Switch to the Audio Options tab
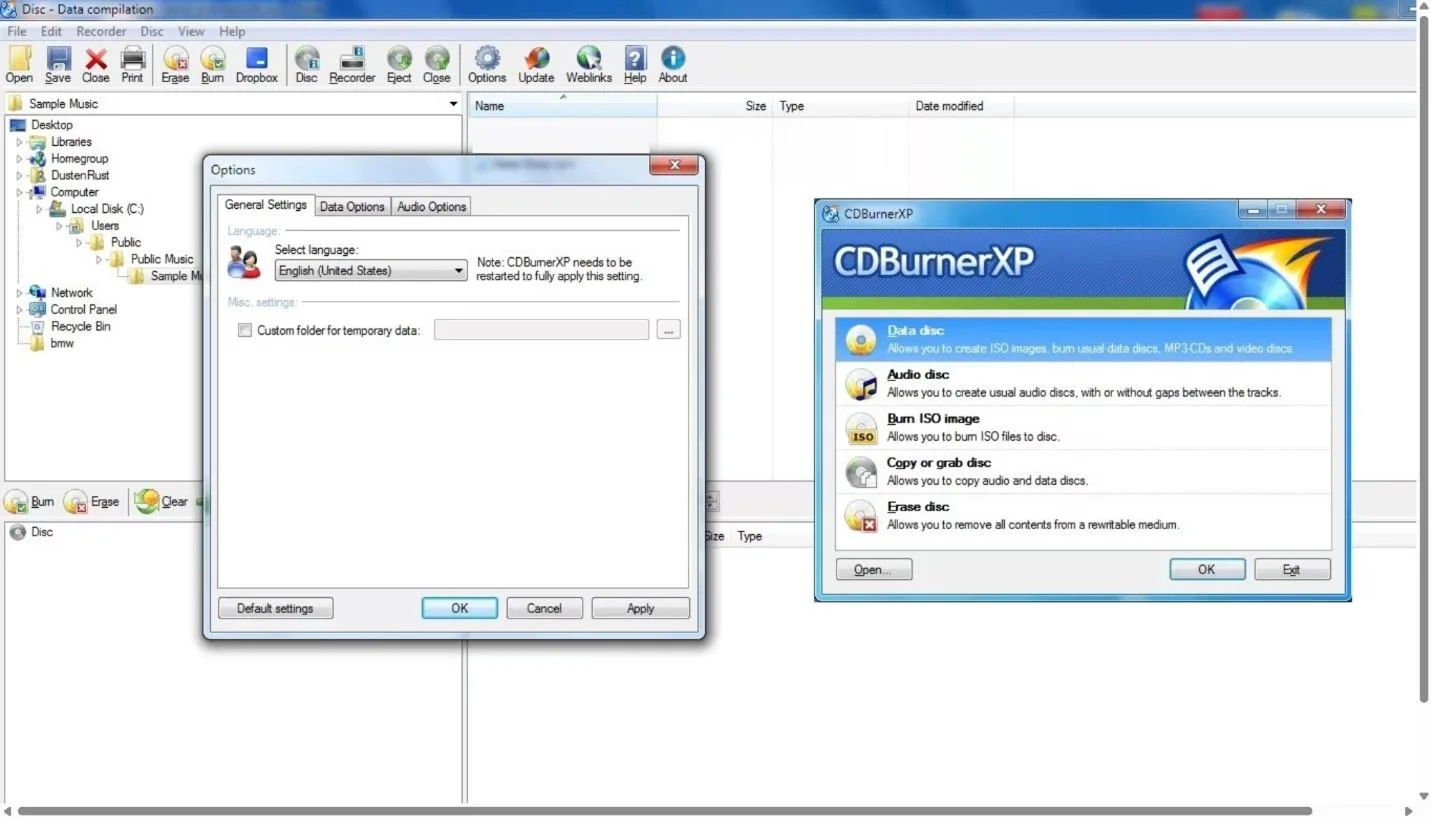 [x=432, y=206]
